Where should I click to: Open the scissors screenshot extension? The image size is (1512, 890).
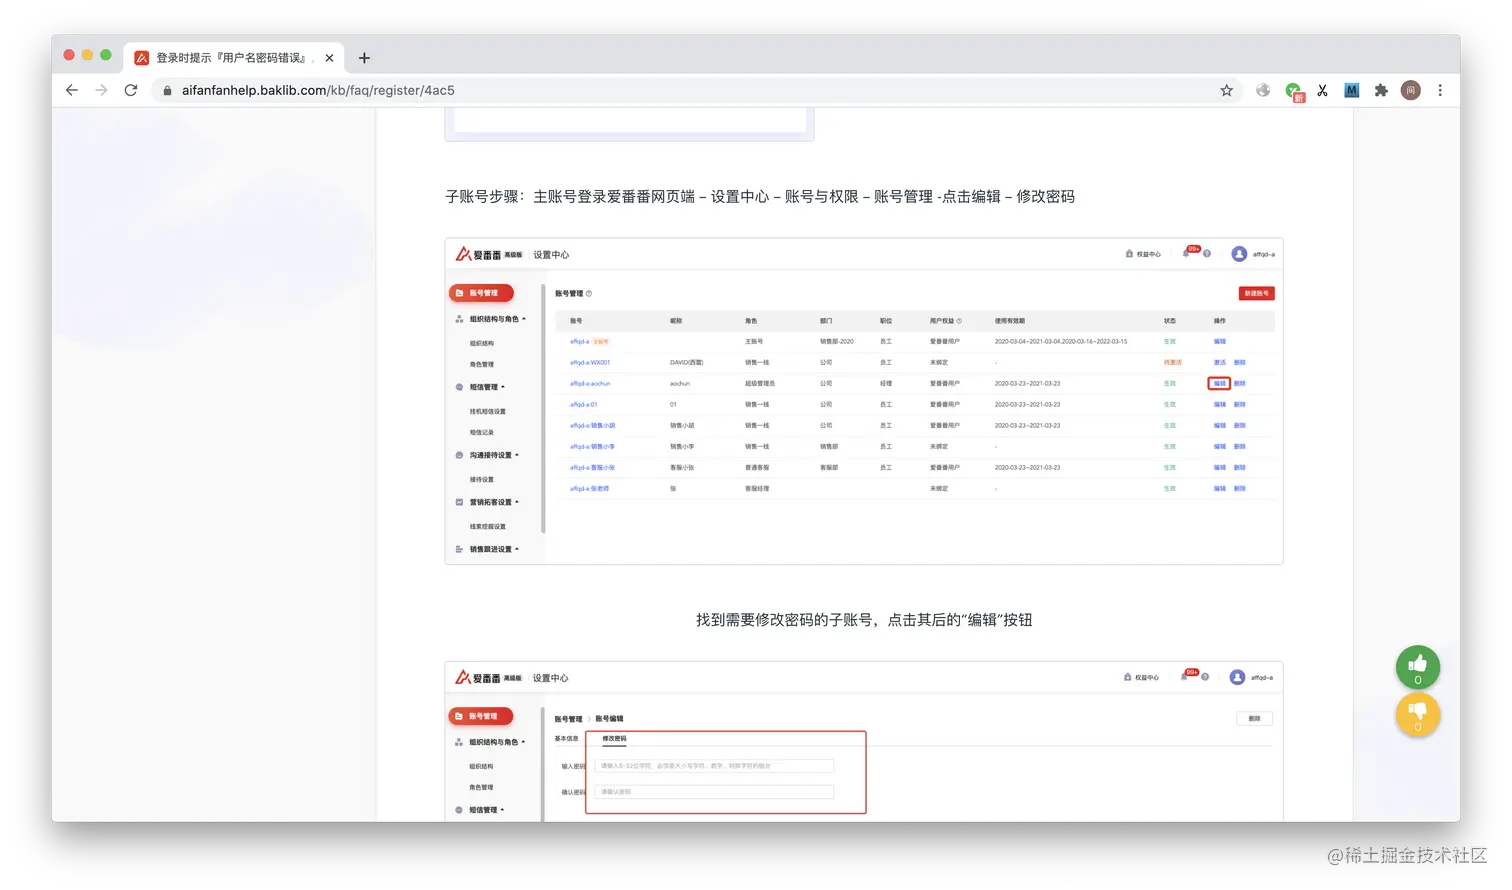pyautogui.click(x=1322, y=90)
